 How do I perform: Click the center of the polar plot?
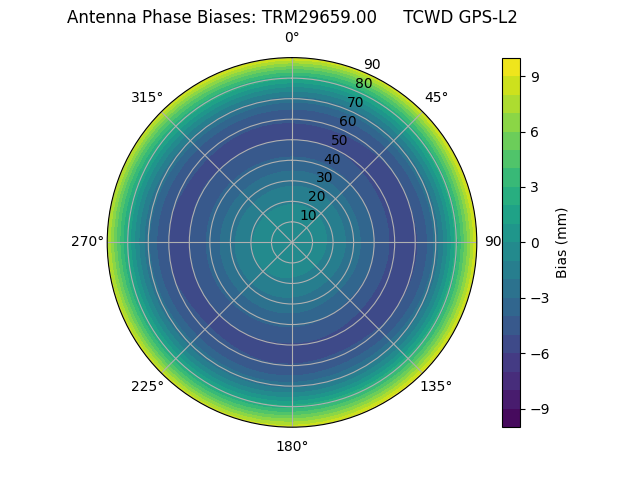[292, 242]
